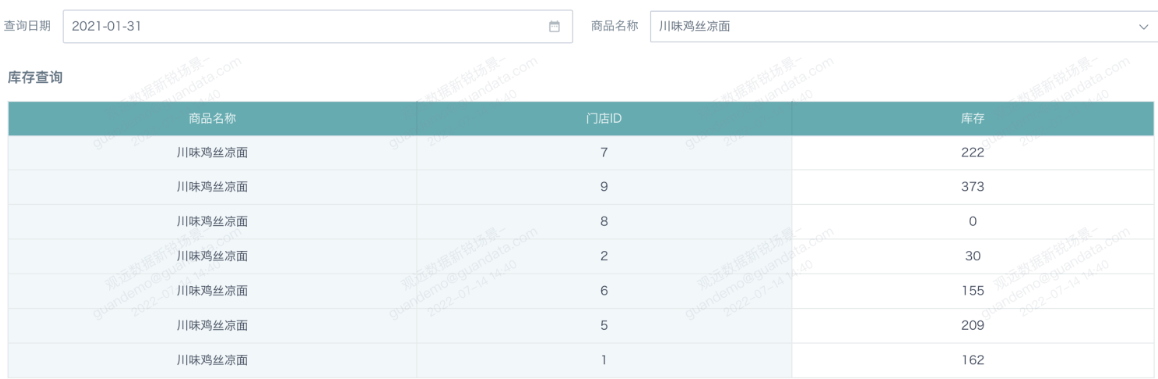Click the stock value 30 cell

tap(973, 256)
